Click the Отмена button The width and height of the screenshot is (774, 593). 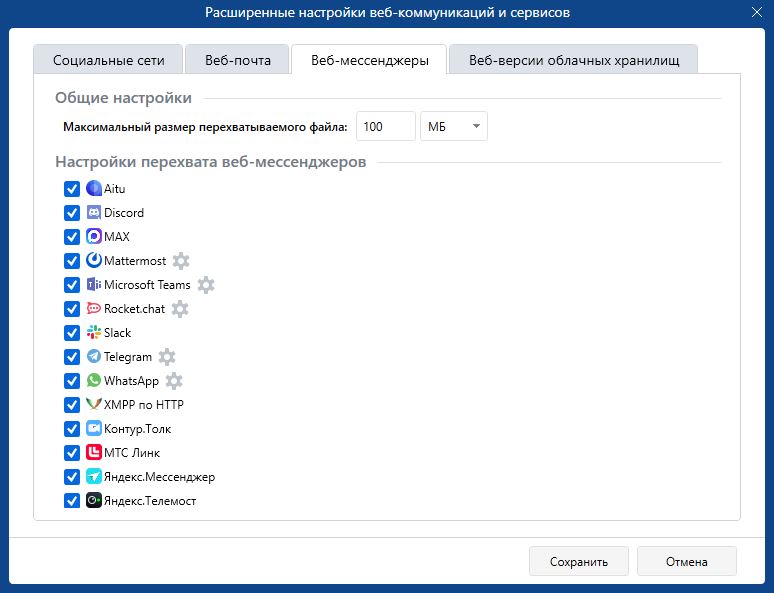pyautogui.click(x=687, y=561)
